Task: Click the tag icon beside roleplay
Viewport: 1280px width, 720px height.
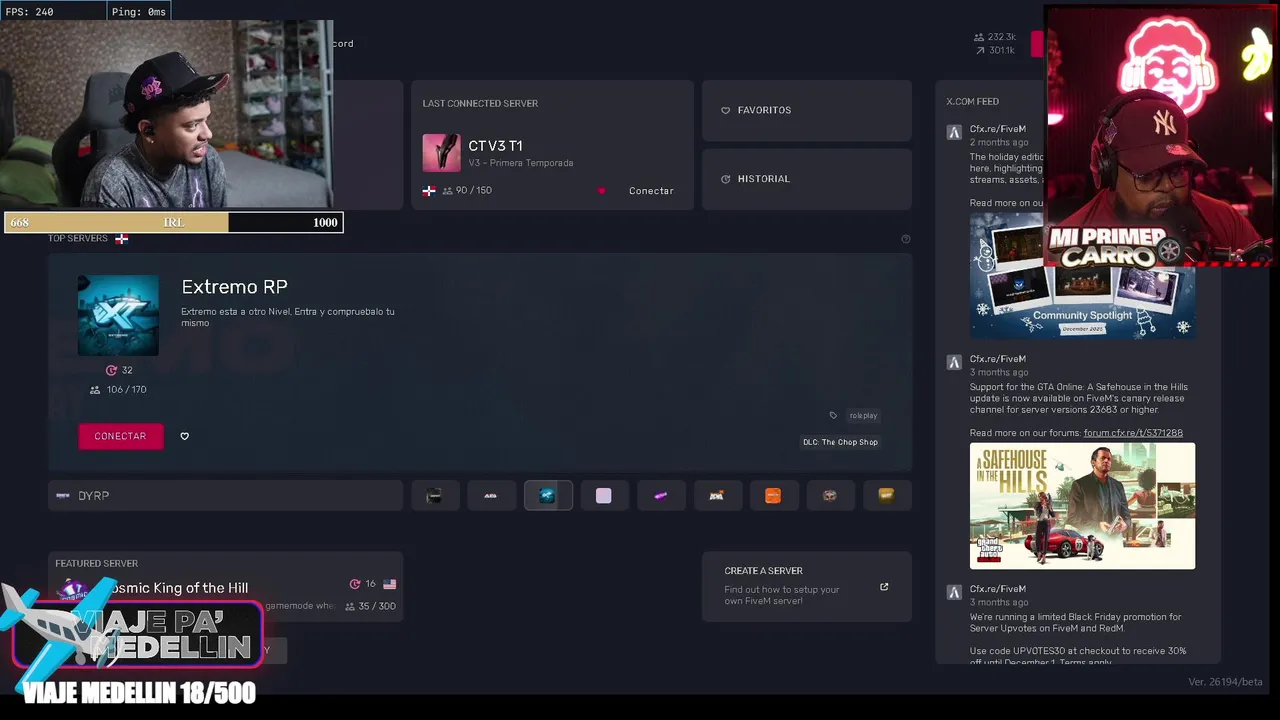Action: [833, 416]
